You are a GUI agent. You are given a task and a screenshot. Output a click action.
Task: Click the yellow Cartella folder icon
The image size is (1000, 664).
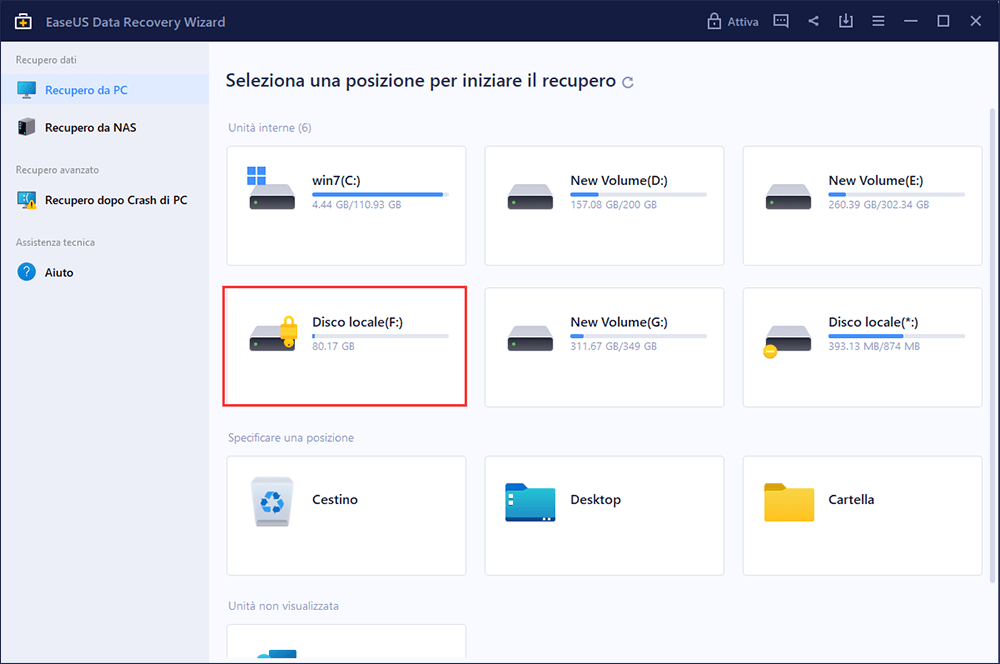coord(789,503)
